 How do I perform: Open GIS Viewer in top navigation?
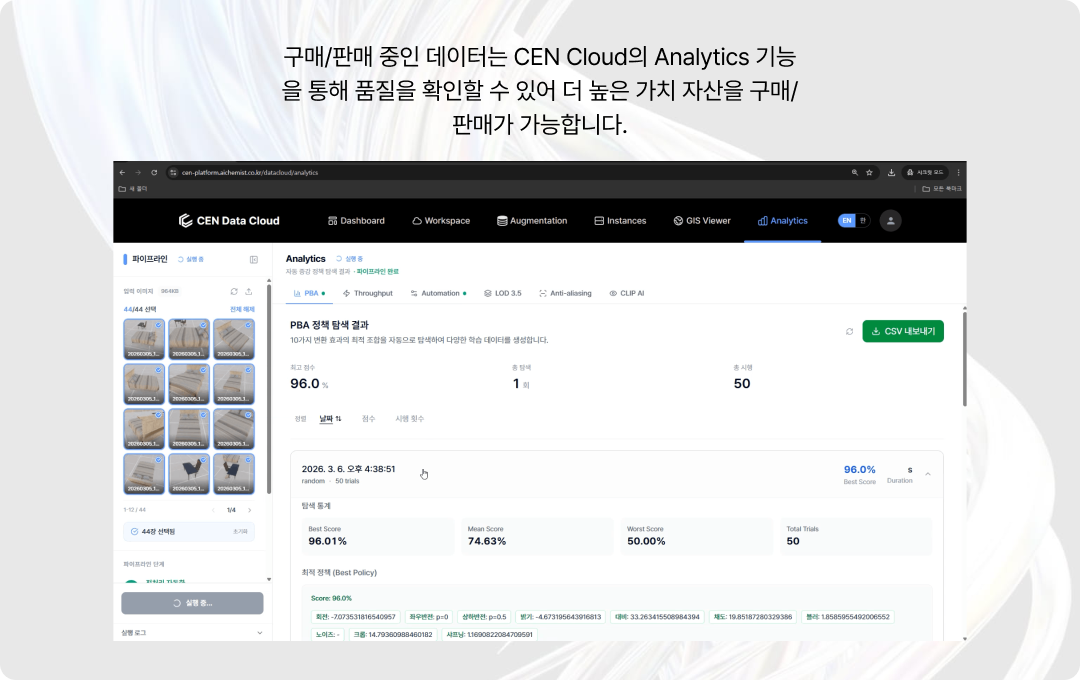tap(702, 220)
